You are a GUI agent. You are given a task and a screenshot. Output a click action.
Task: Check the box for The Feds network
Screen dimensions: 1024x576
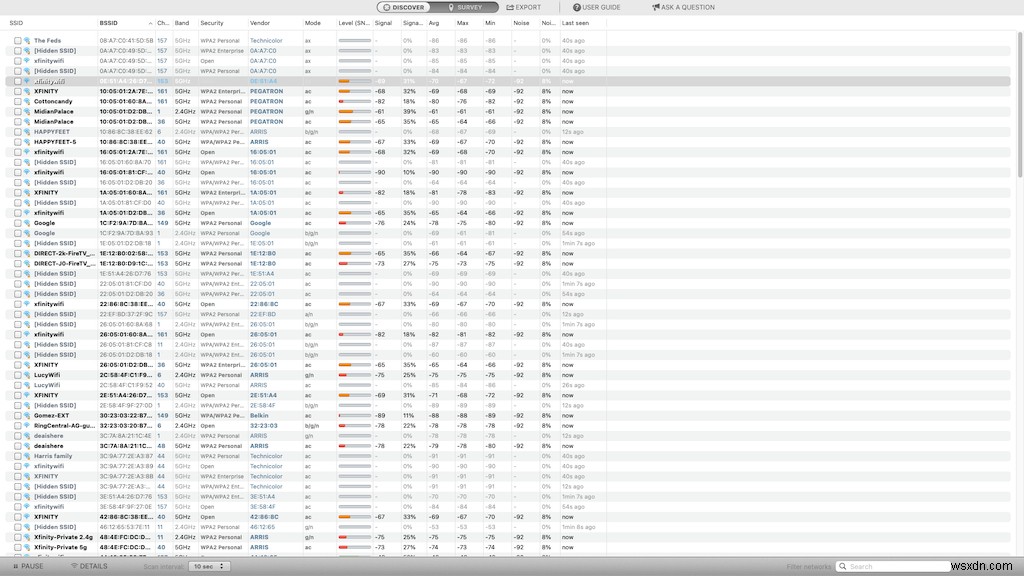(x=18, y=40)
